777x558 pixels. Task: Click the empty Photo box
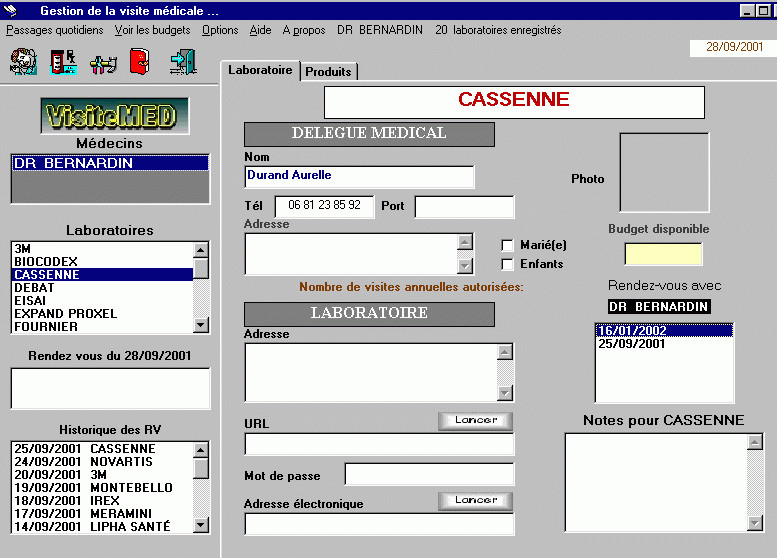(x=665, y=172)
